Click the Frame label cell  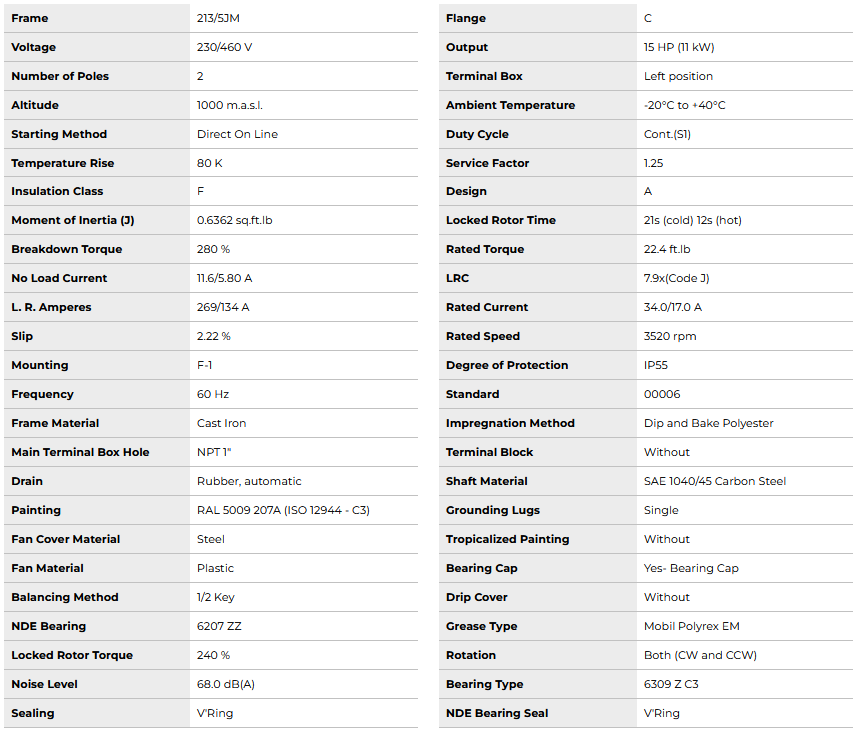[30, 18]
